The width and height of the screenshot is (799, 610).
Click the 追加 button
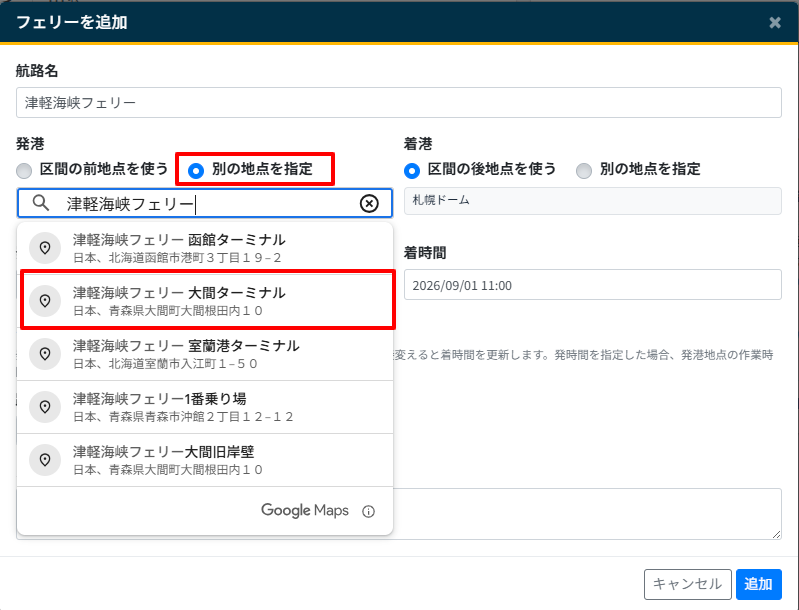coord(758,584)
